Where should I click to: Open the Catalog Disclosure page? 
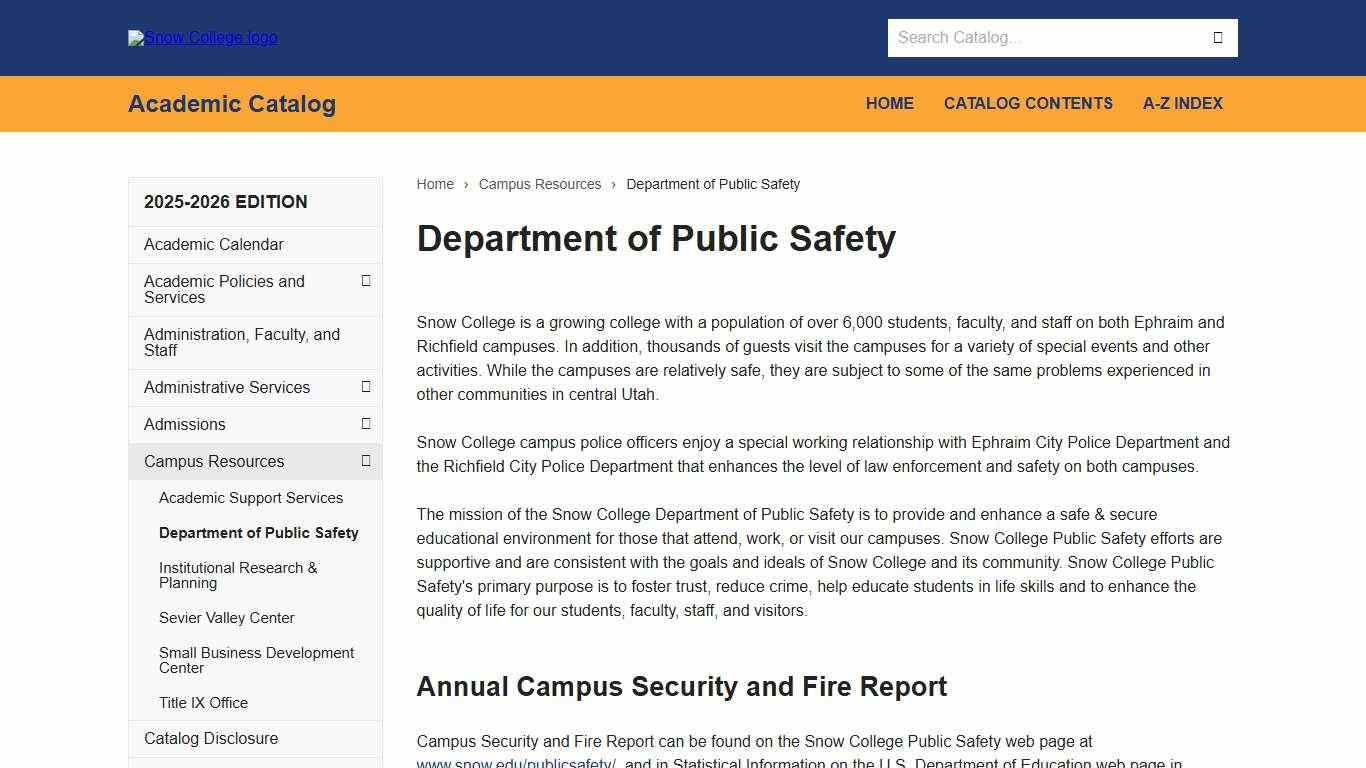[210, 738]
